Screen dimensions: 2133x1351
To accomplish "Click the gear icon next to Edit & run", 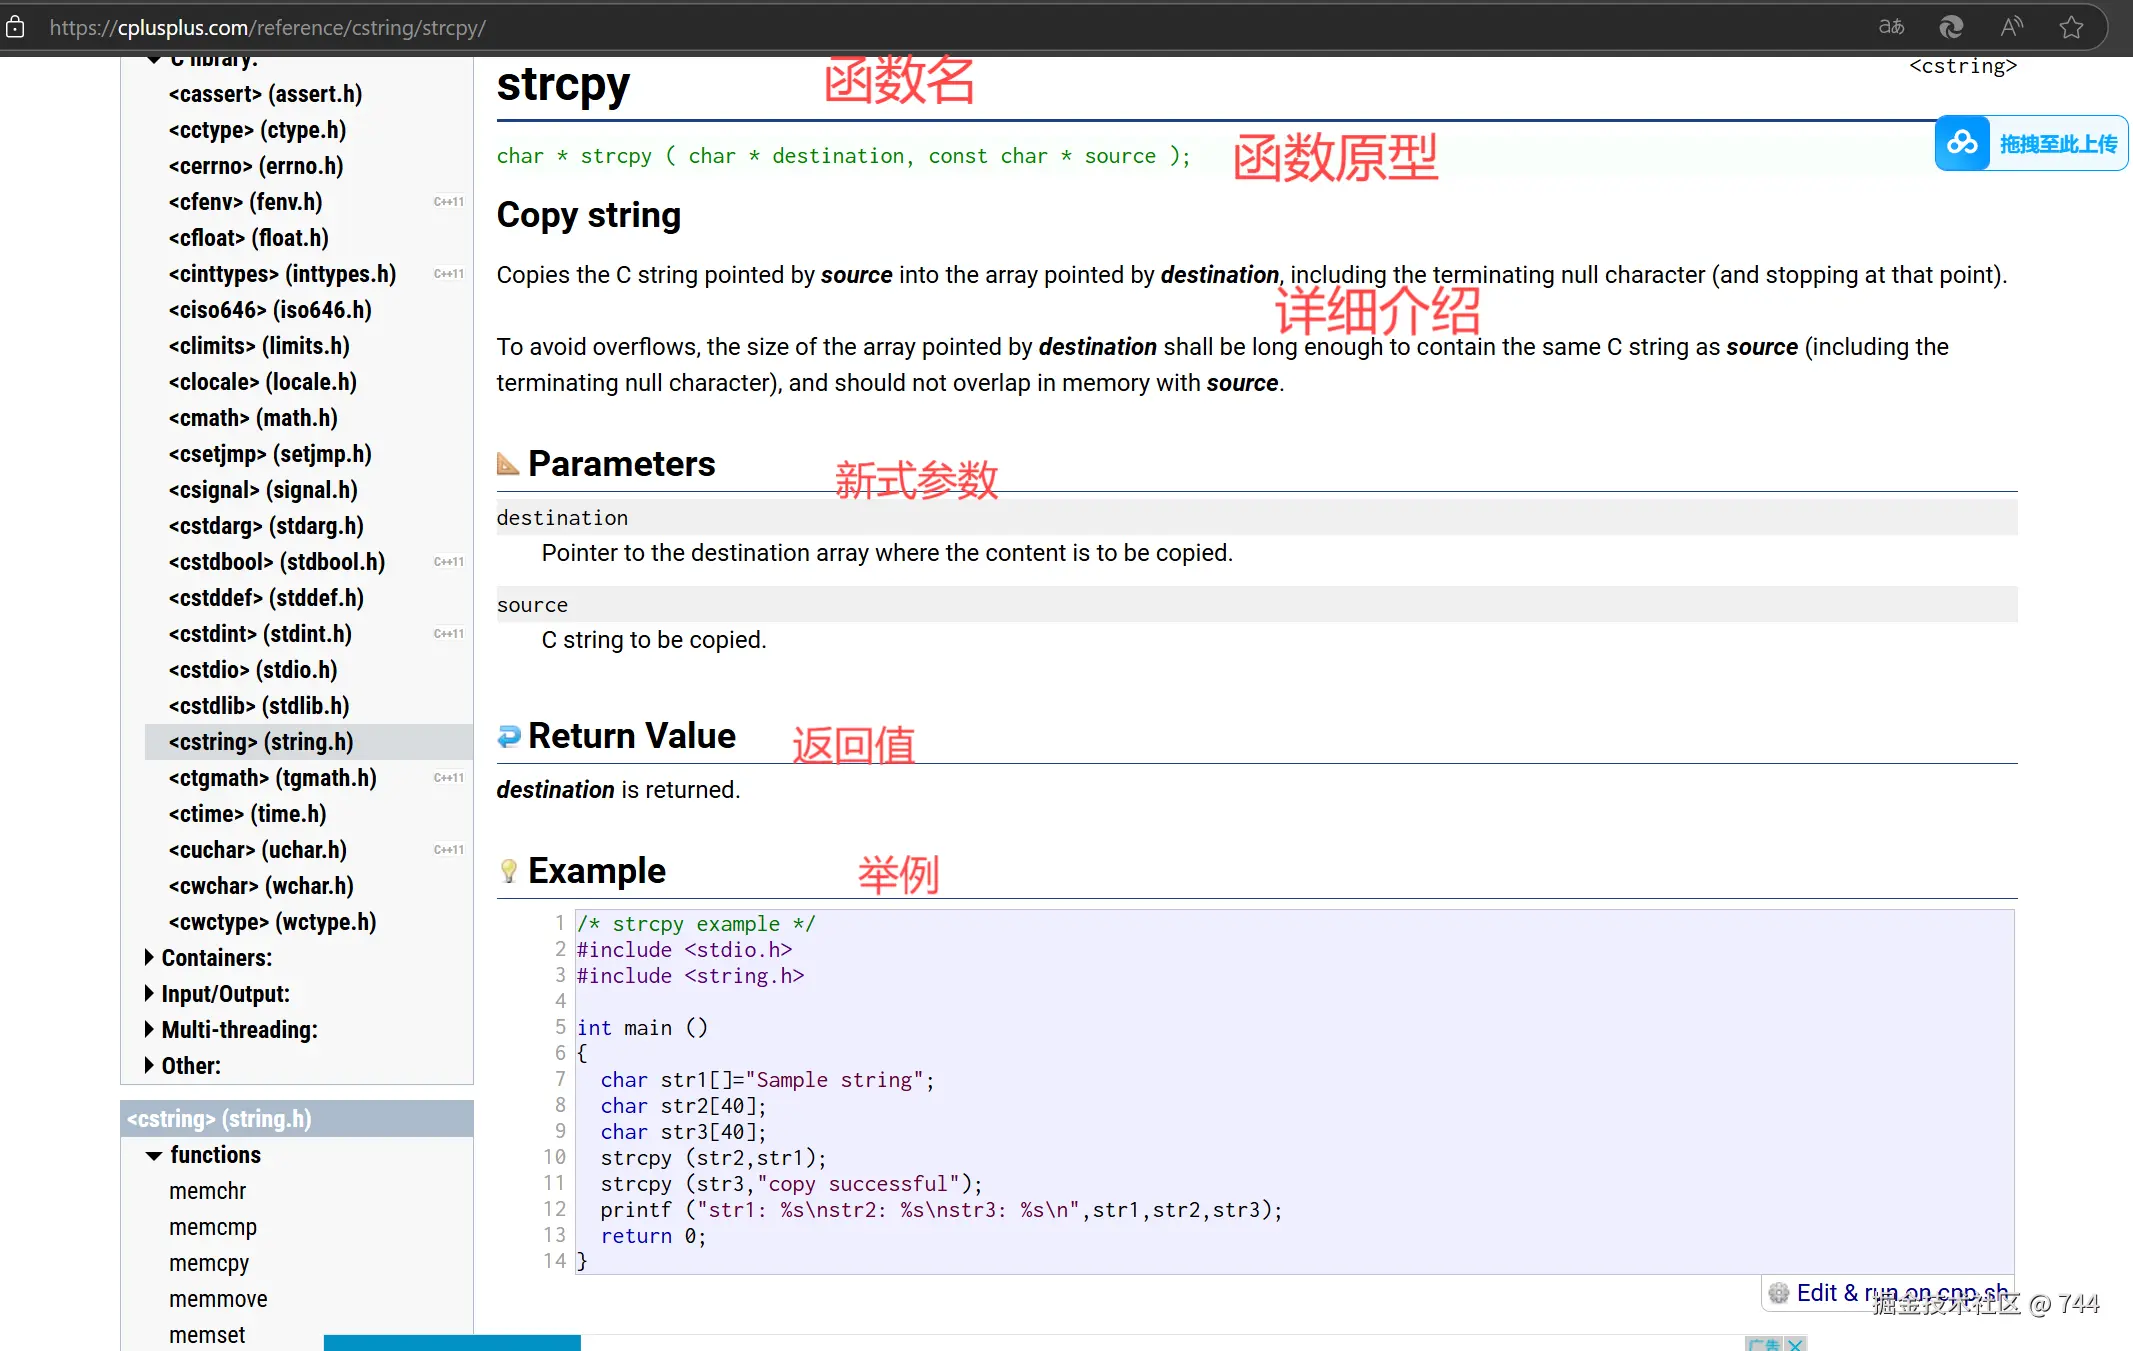I will 1779,1293.
